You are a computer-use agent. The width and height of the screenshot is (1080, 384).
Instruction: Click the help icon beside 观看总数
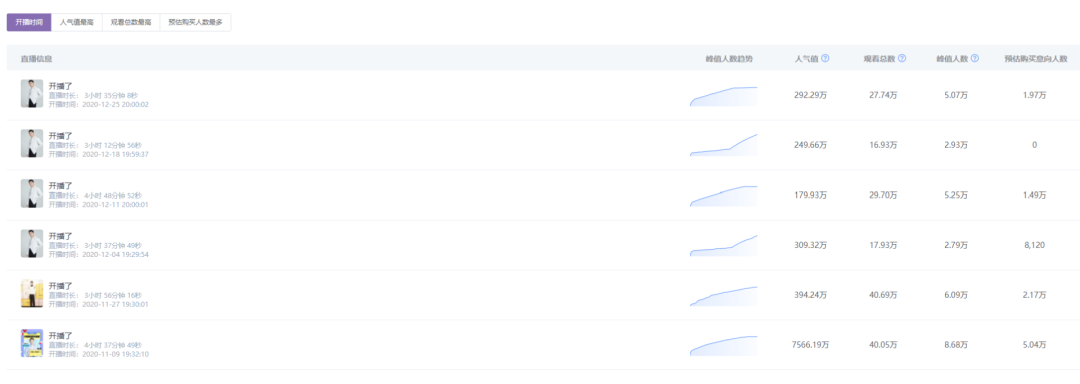pos(902,58)
